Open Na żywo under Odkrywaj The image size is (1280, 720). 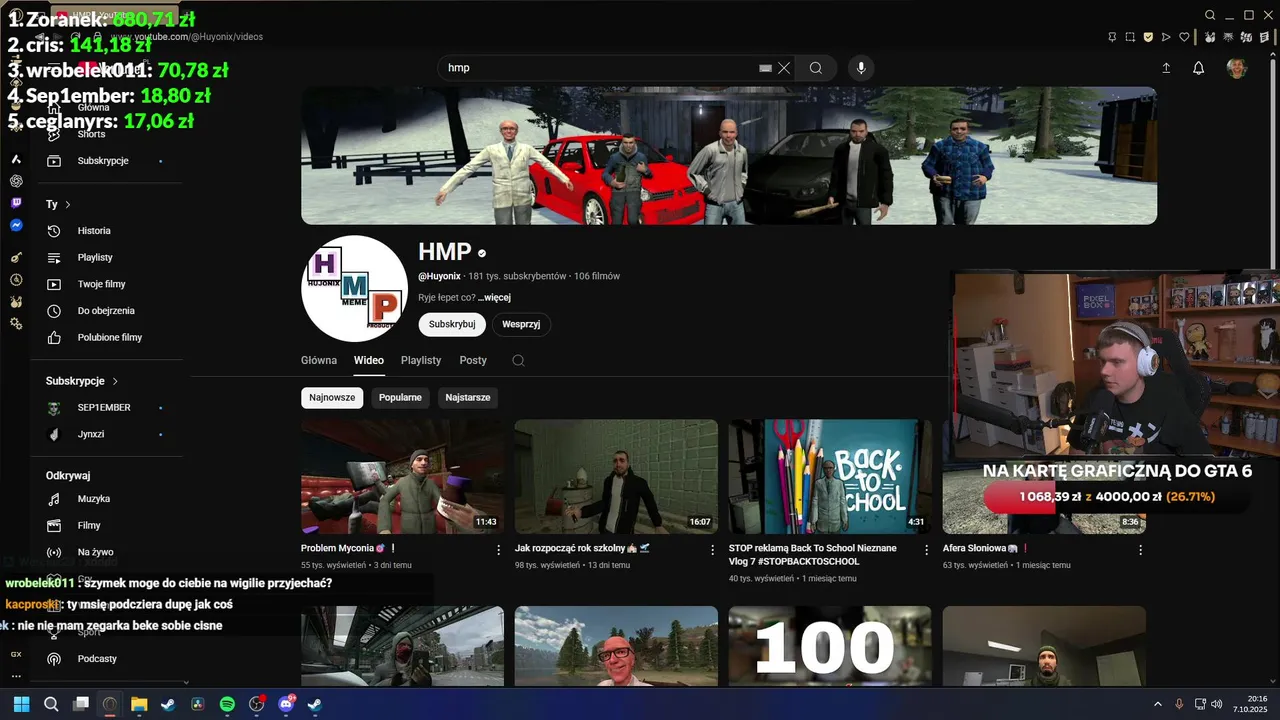[x=106, y=552]
